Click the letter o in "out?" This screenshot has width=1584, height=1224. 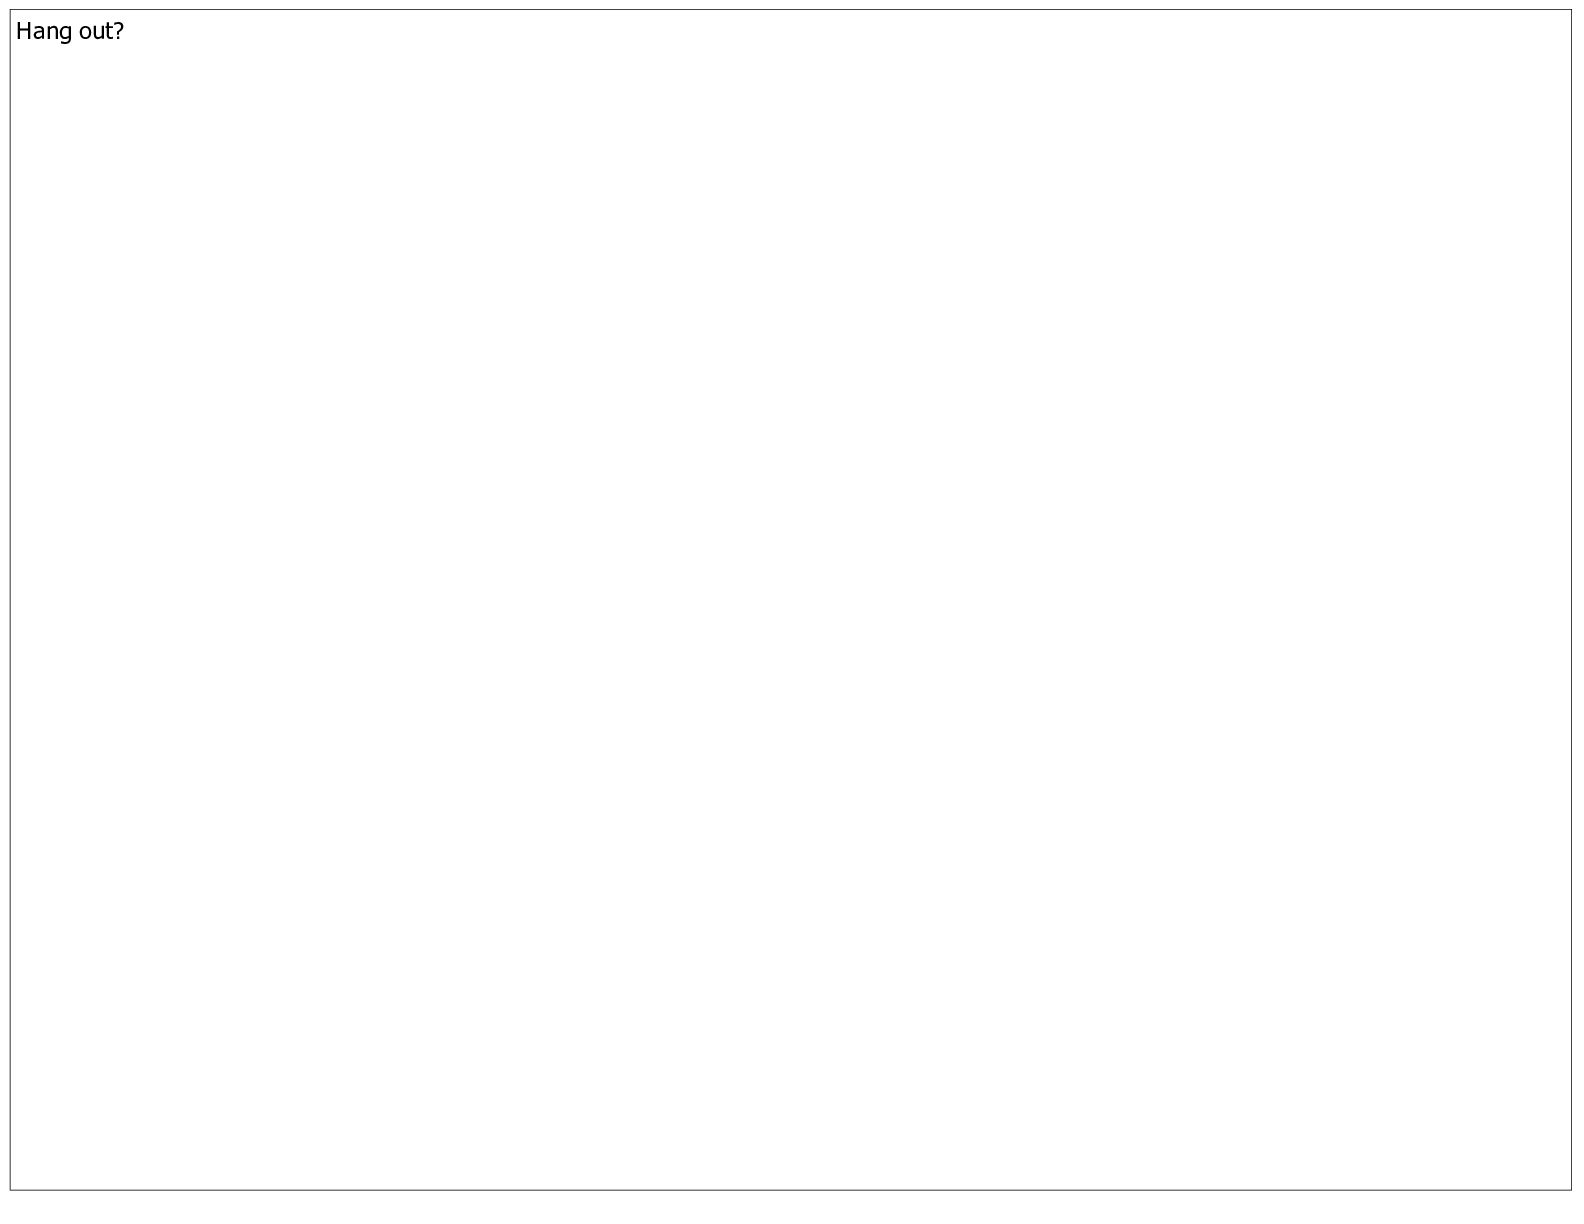point(85,33)
